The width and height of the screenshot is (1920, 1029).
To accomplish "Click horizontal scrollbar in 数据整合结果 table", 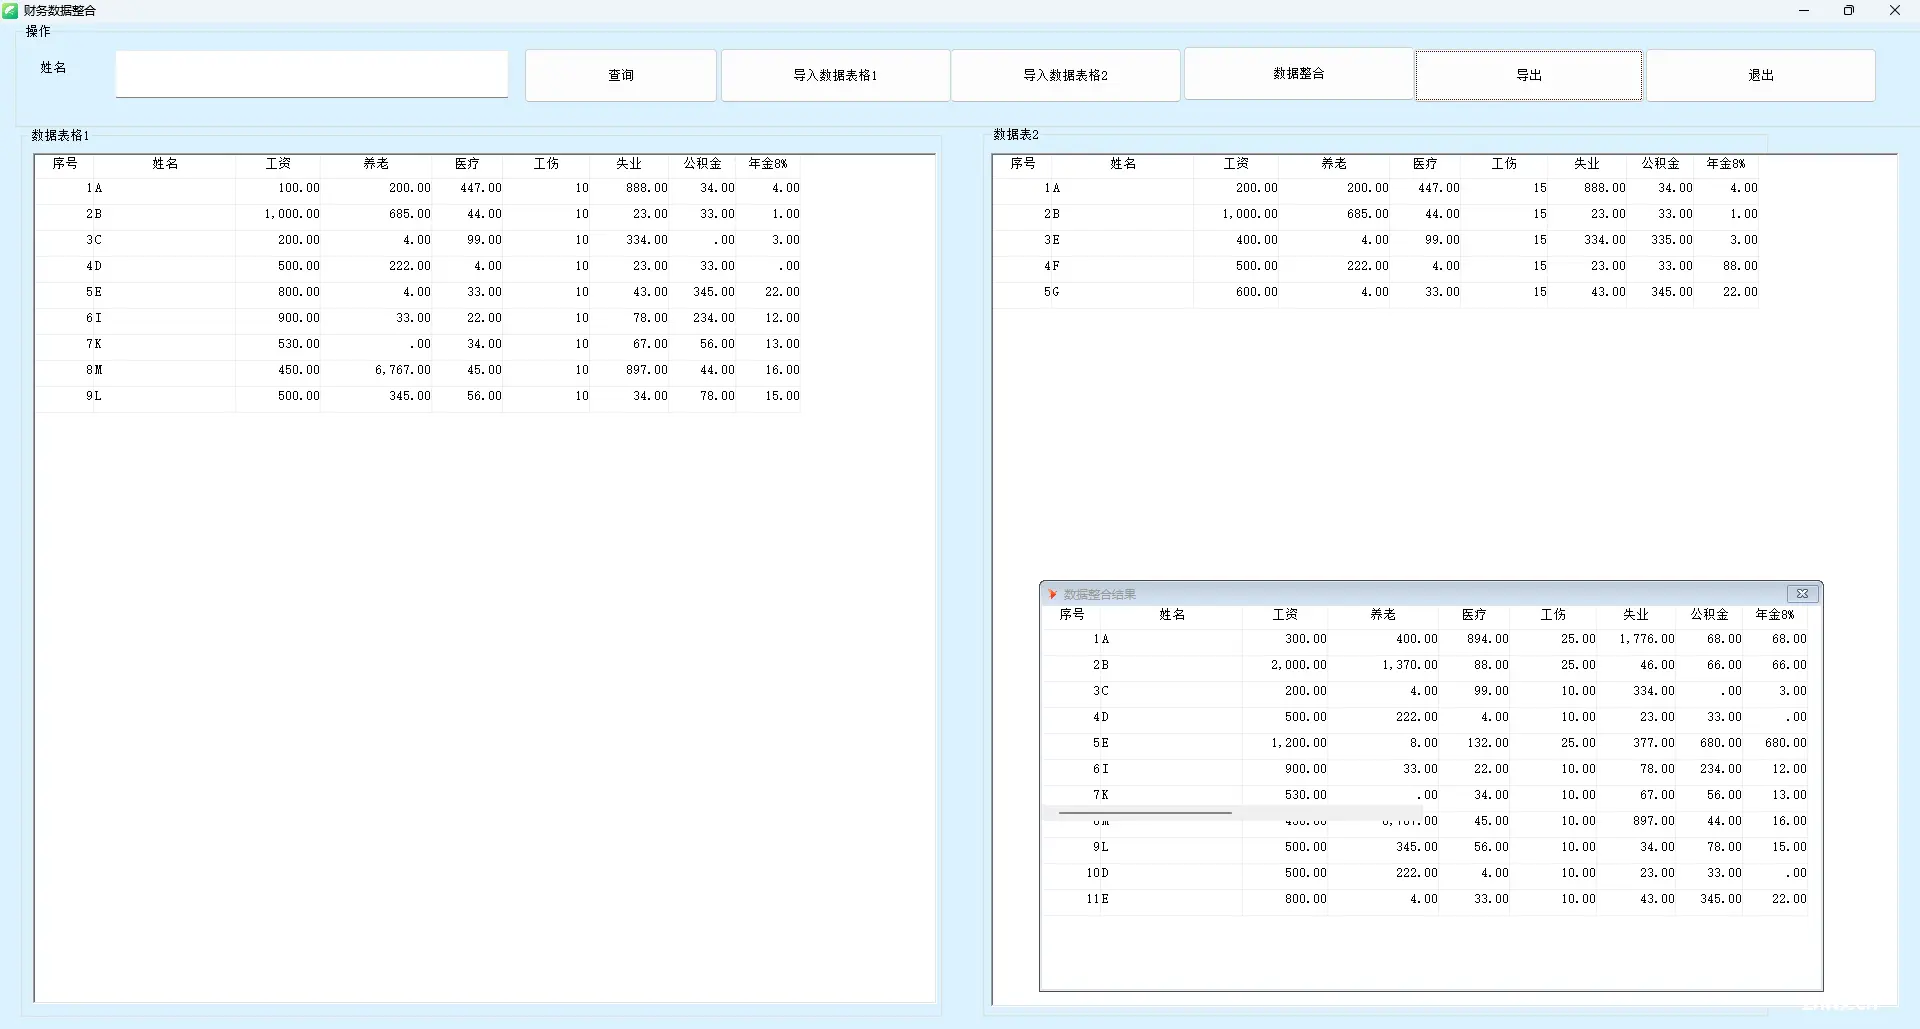I will pyautogui.click(x=1145, y=813).
